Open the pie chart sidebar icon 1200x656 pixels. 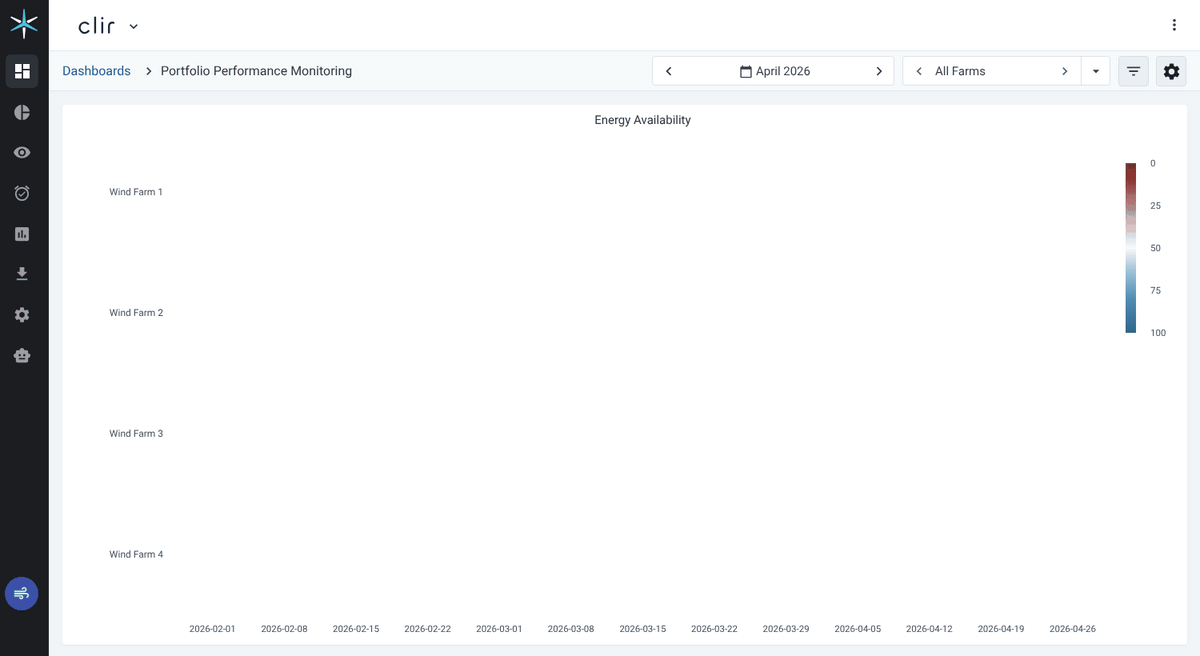[x=22, y=112]
